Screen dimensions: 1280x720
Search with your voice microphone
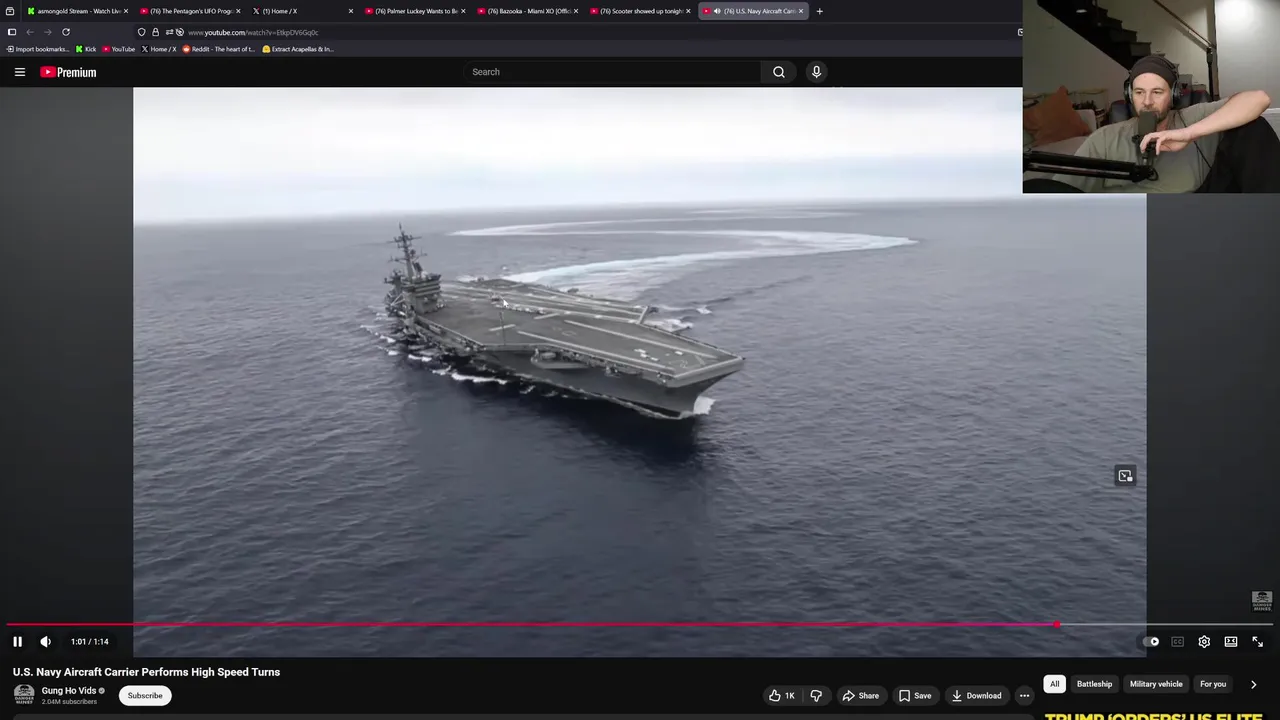tap(816, 72)
